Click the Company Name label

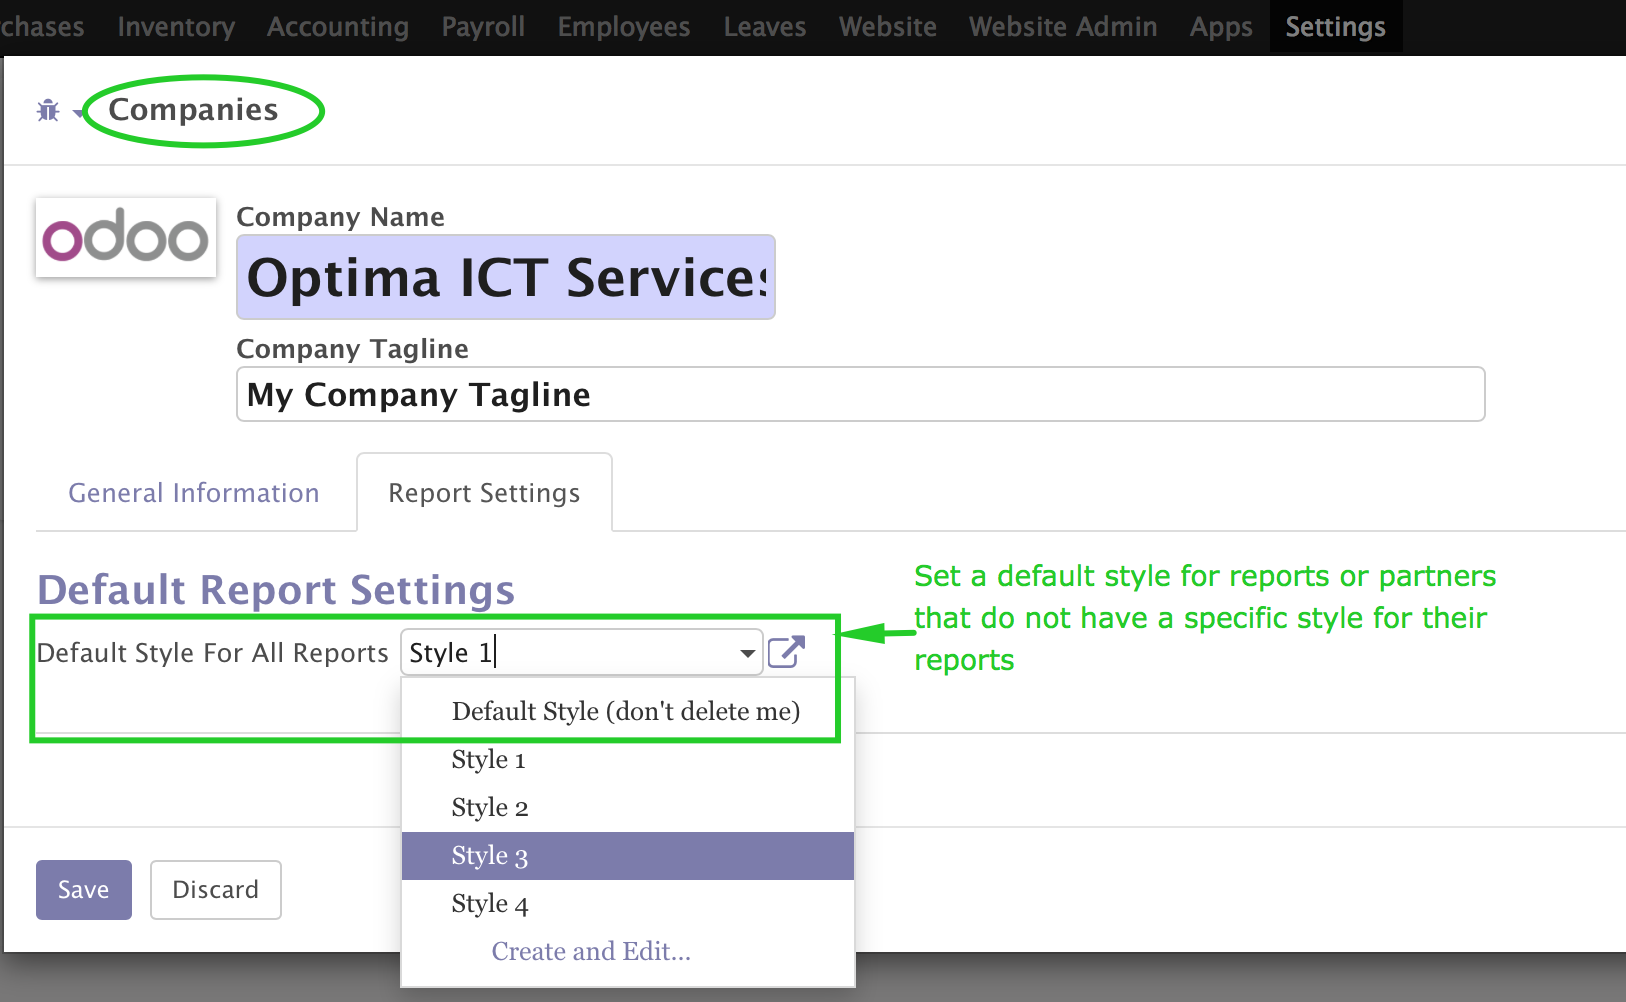pos(340,217)
